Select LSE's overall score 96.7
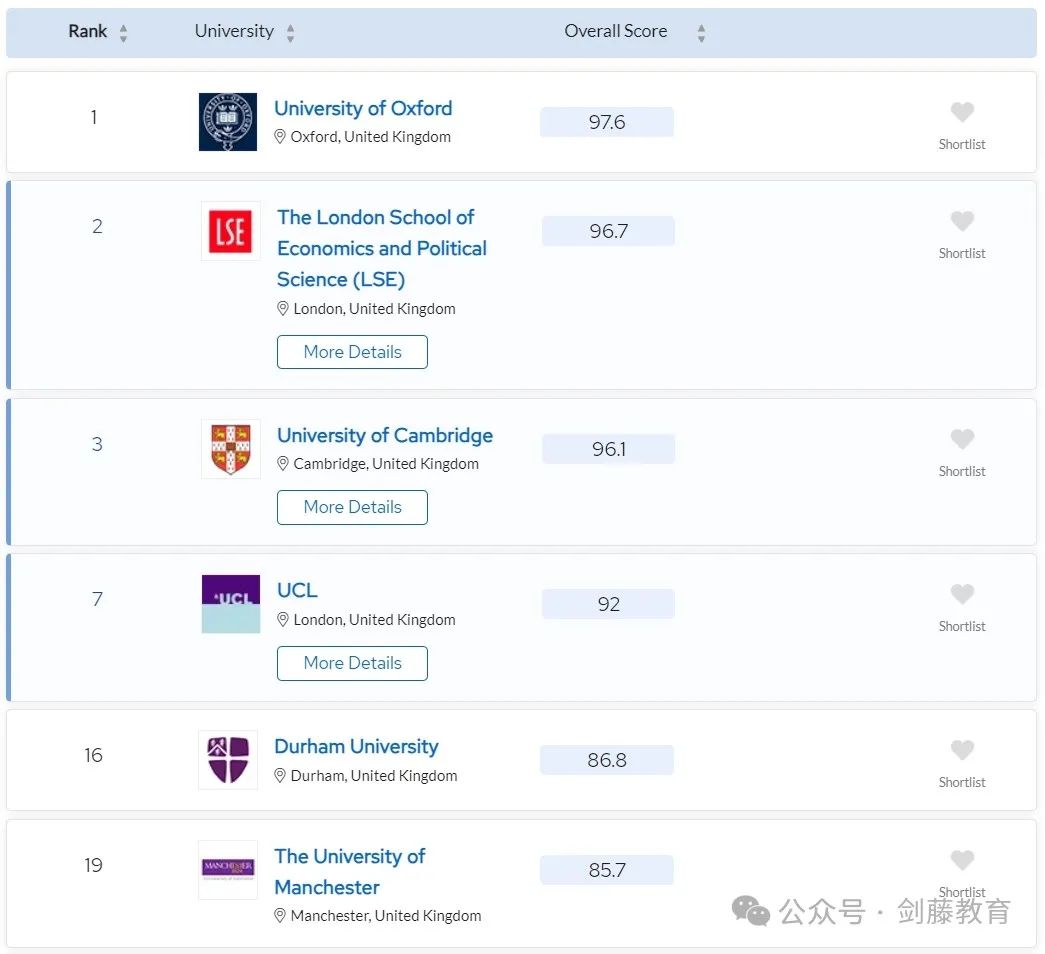1045x954 pixels. point(608,231)
